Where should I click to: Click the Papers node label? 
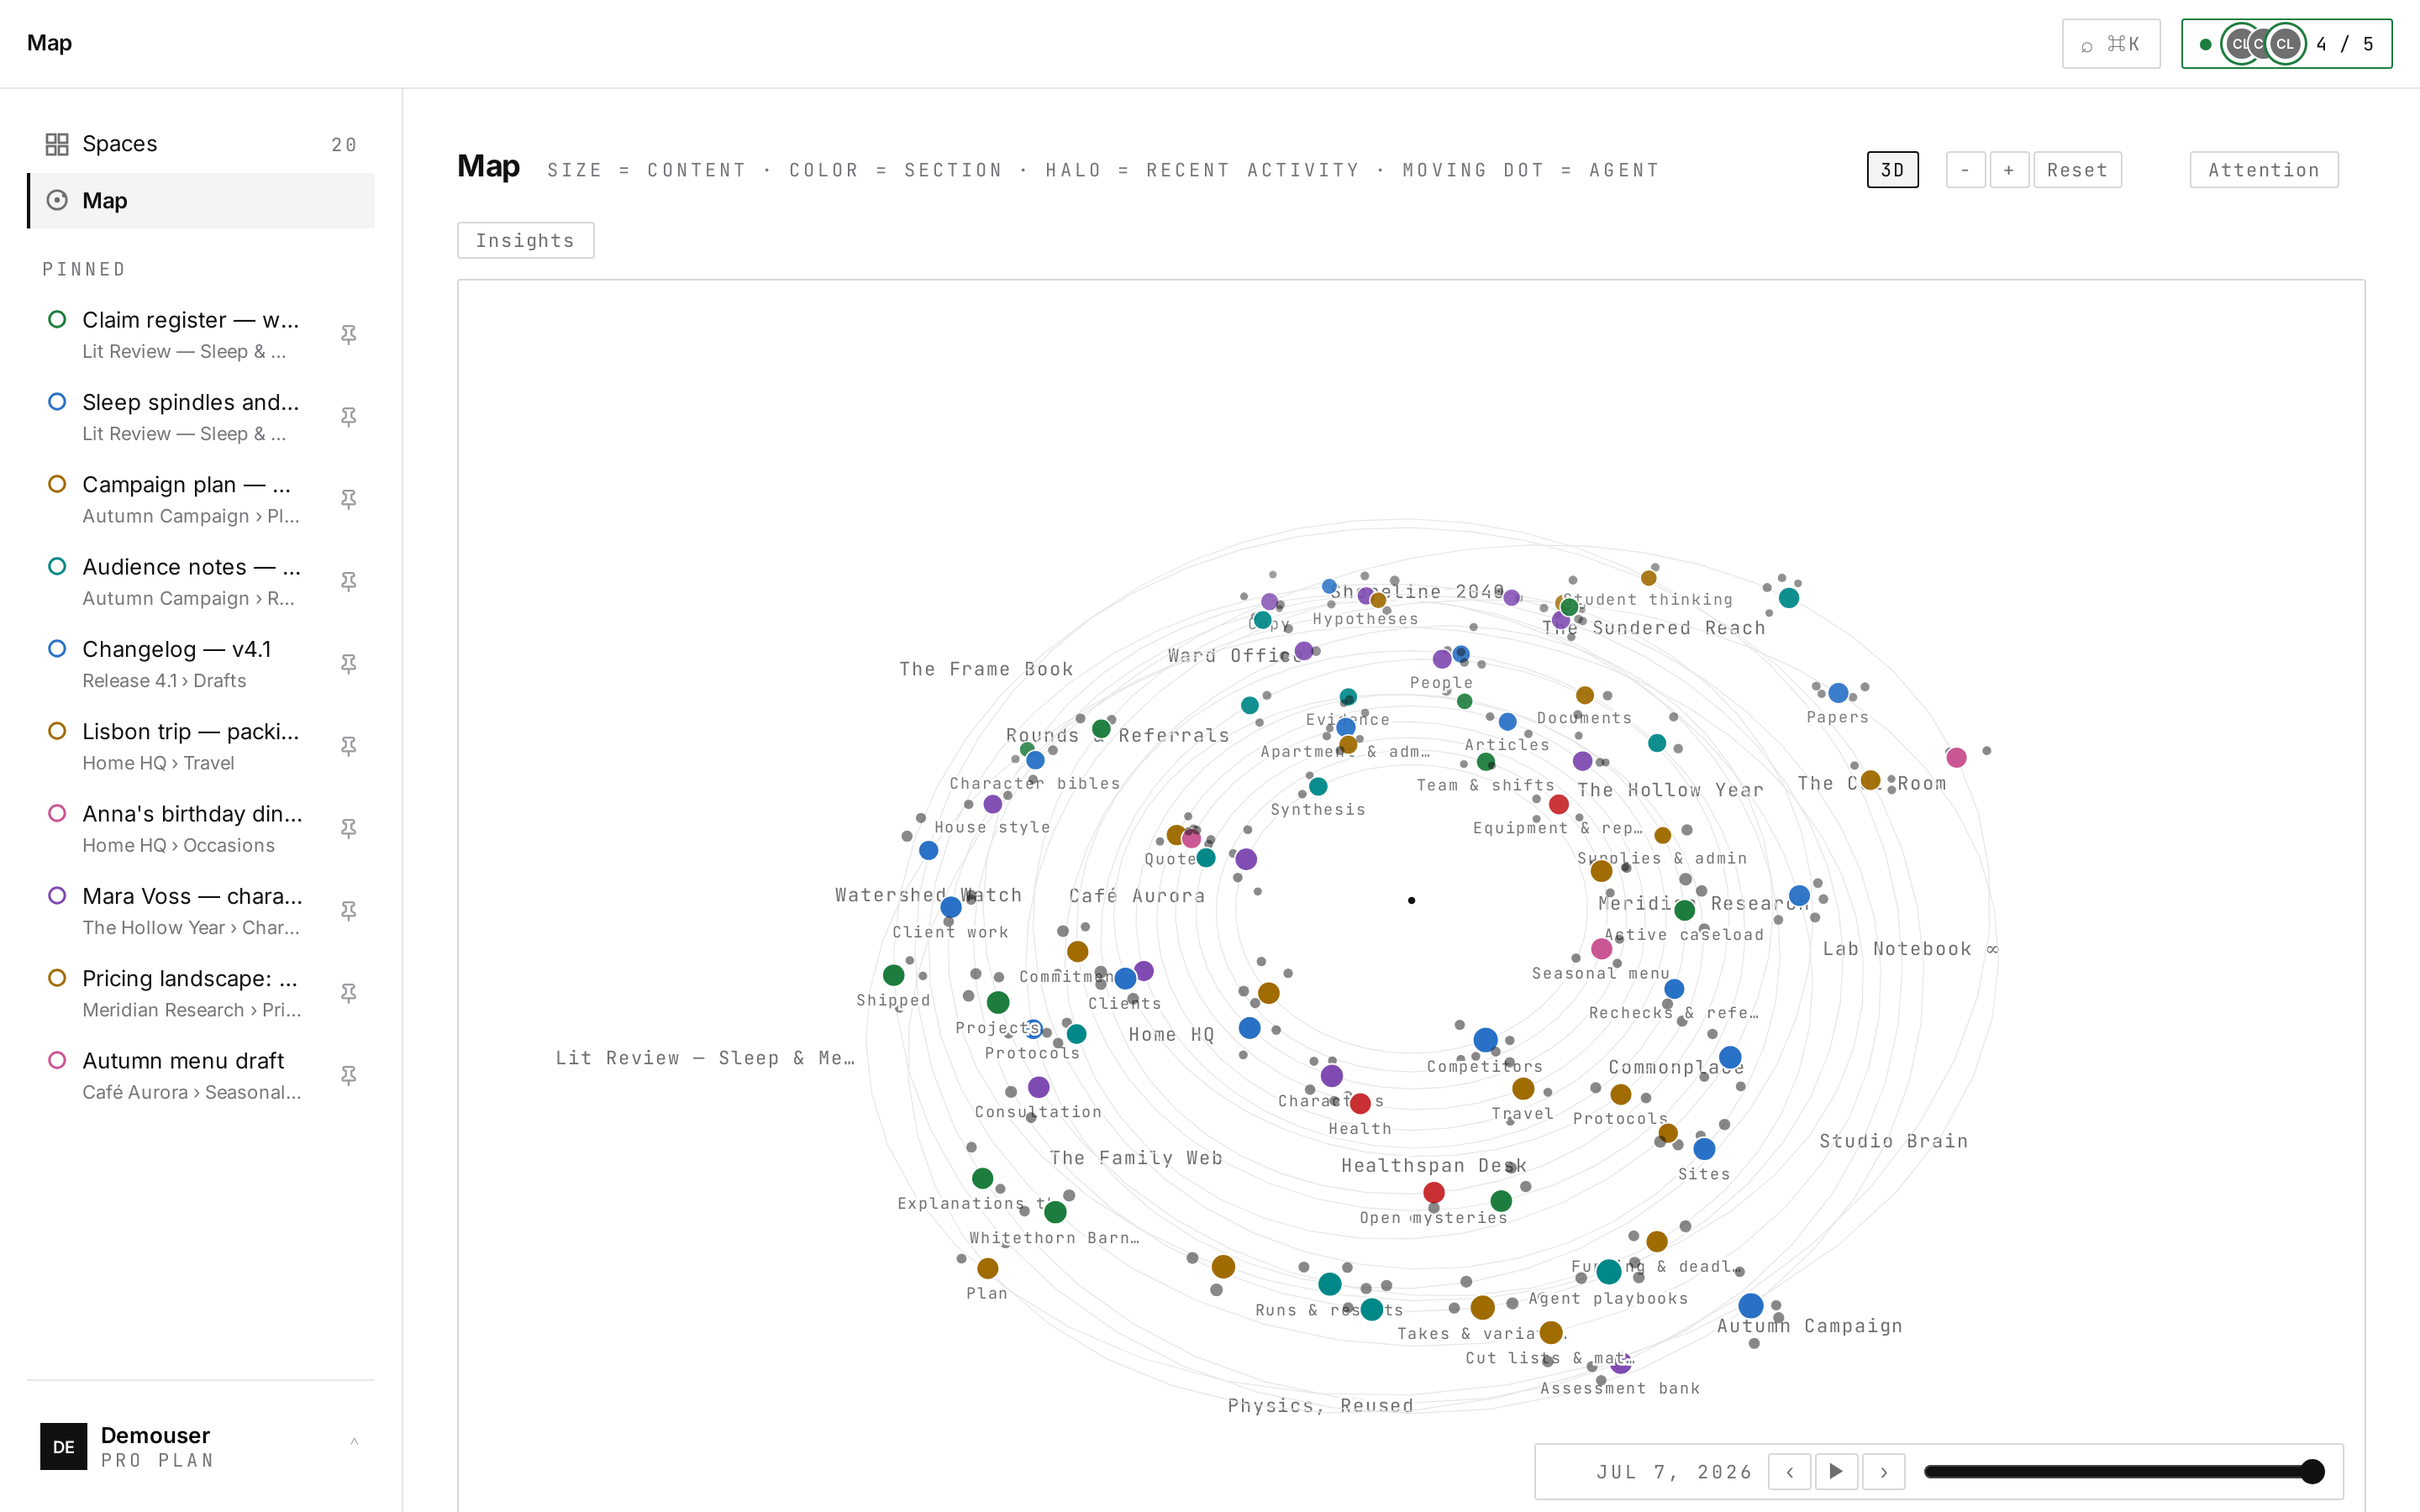click(x=1837, y=717)
